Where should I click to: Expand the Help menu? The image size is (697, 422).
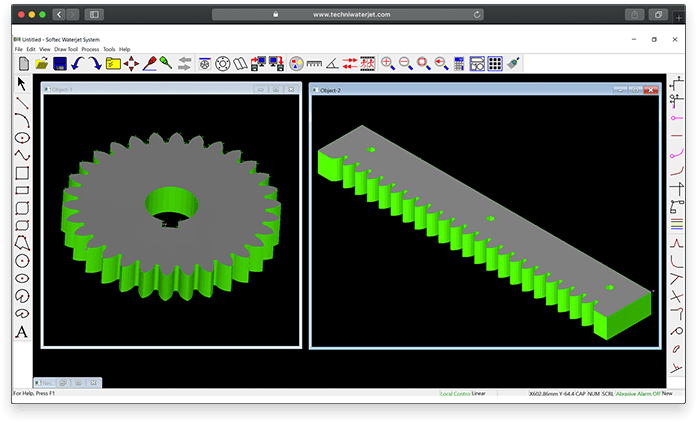point(125,49)
